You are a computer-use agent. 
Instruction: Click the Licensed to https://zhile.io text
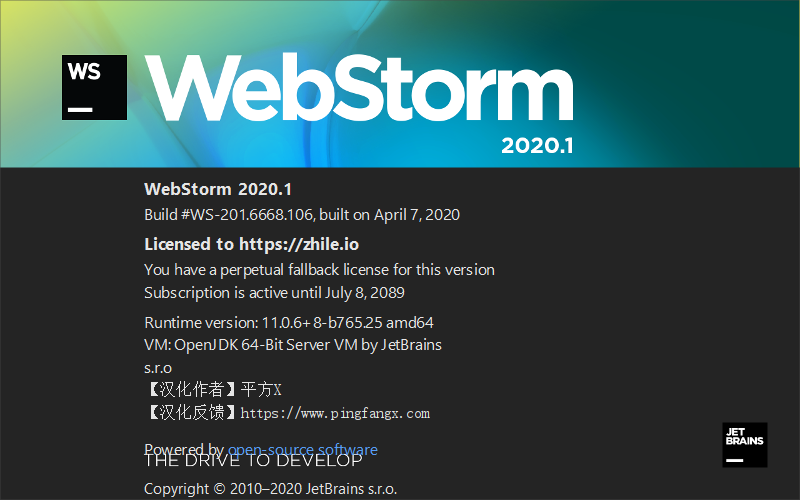[252, 244]
